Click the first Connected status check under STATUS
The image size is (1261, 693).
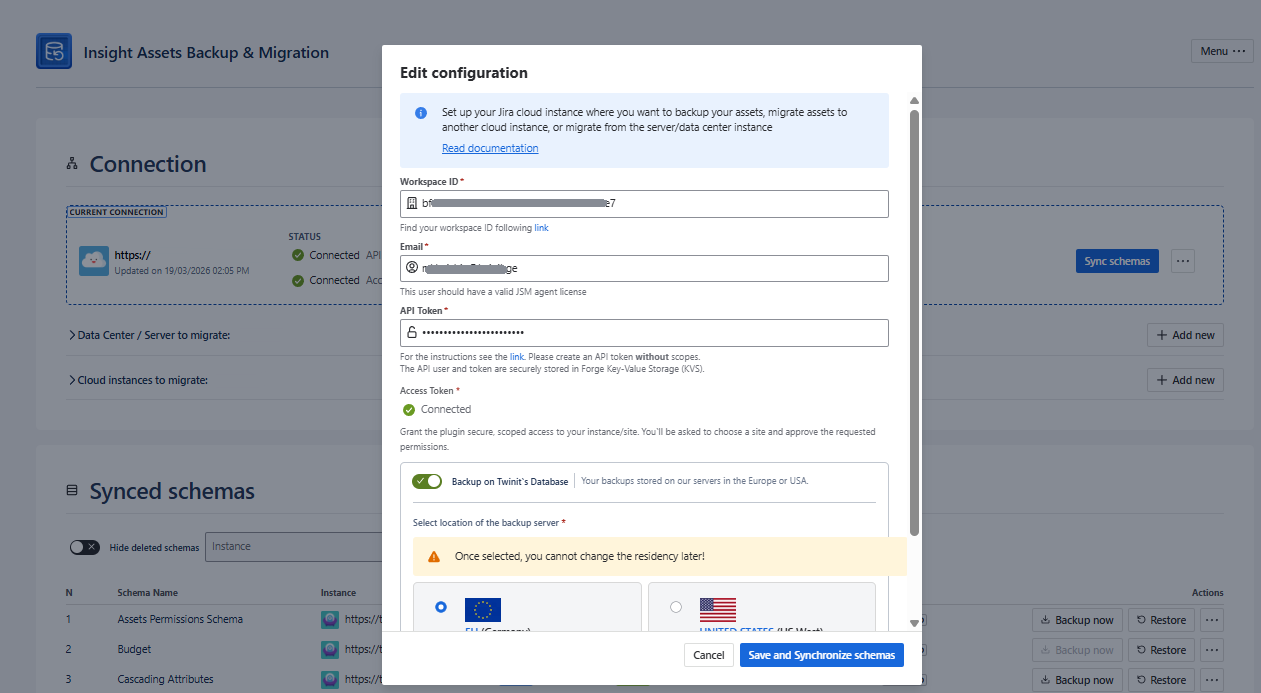point(298,255)
